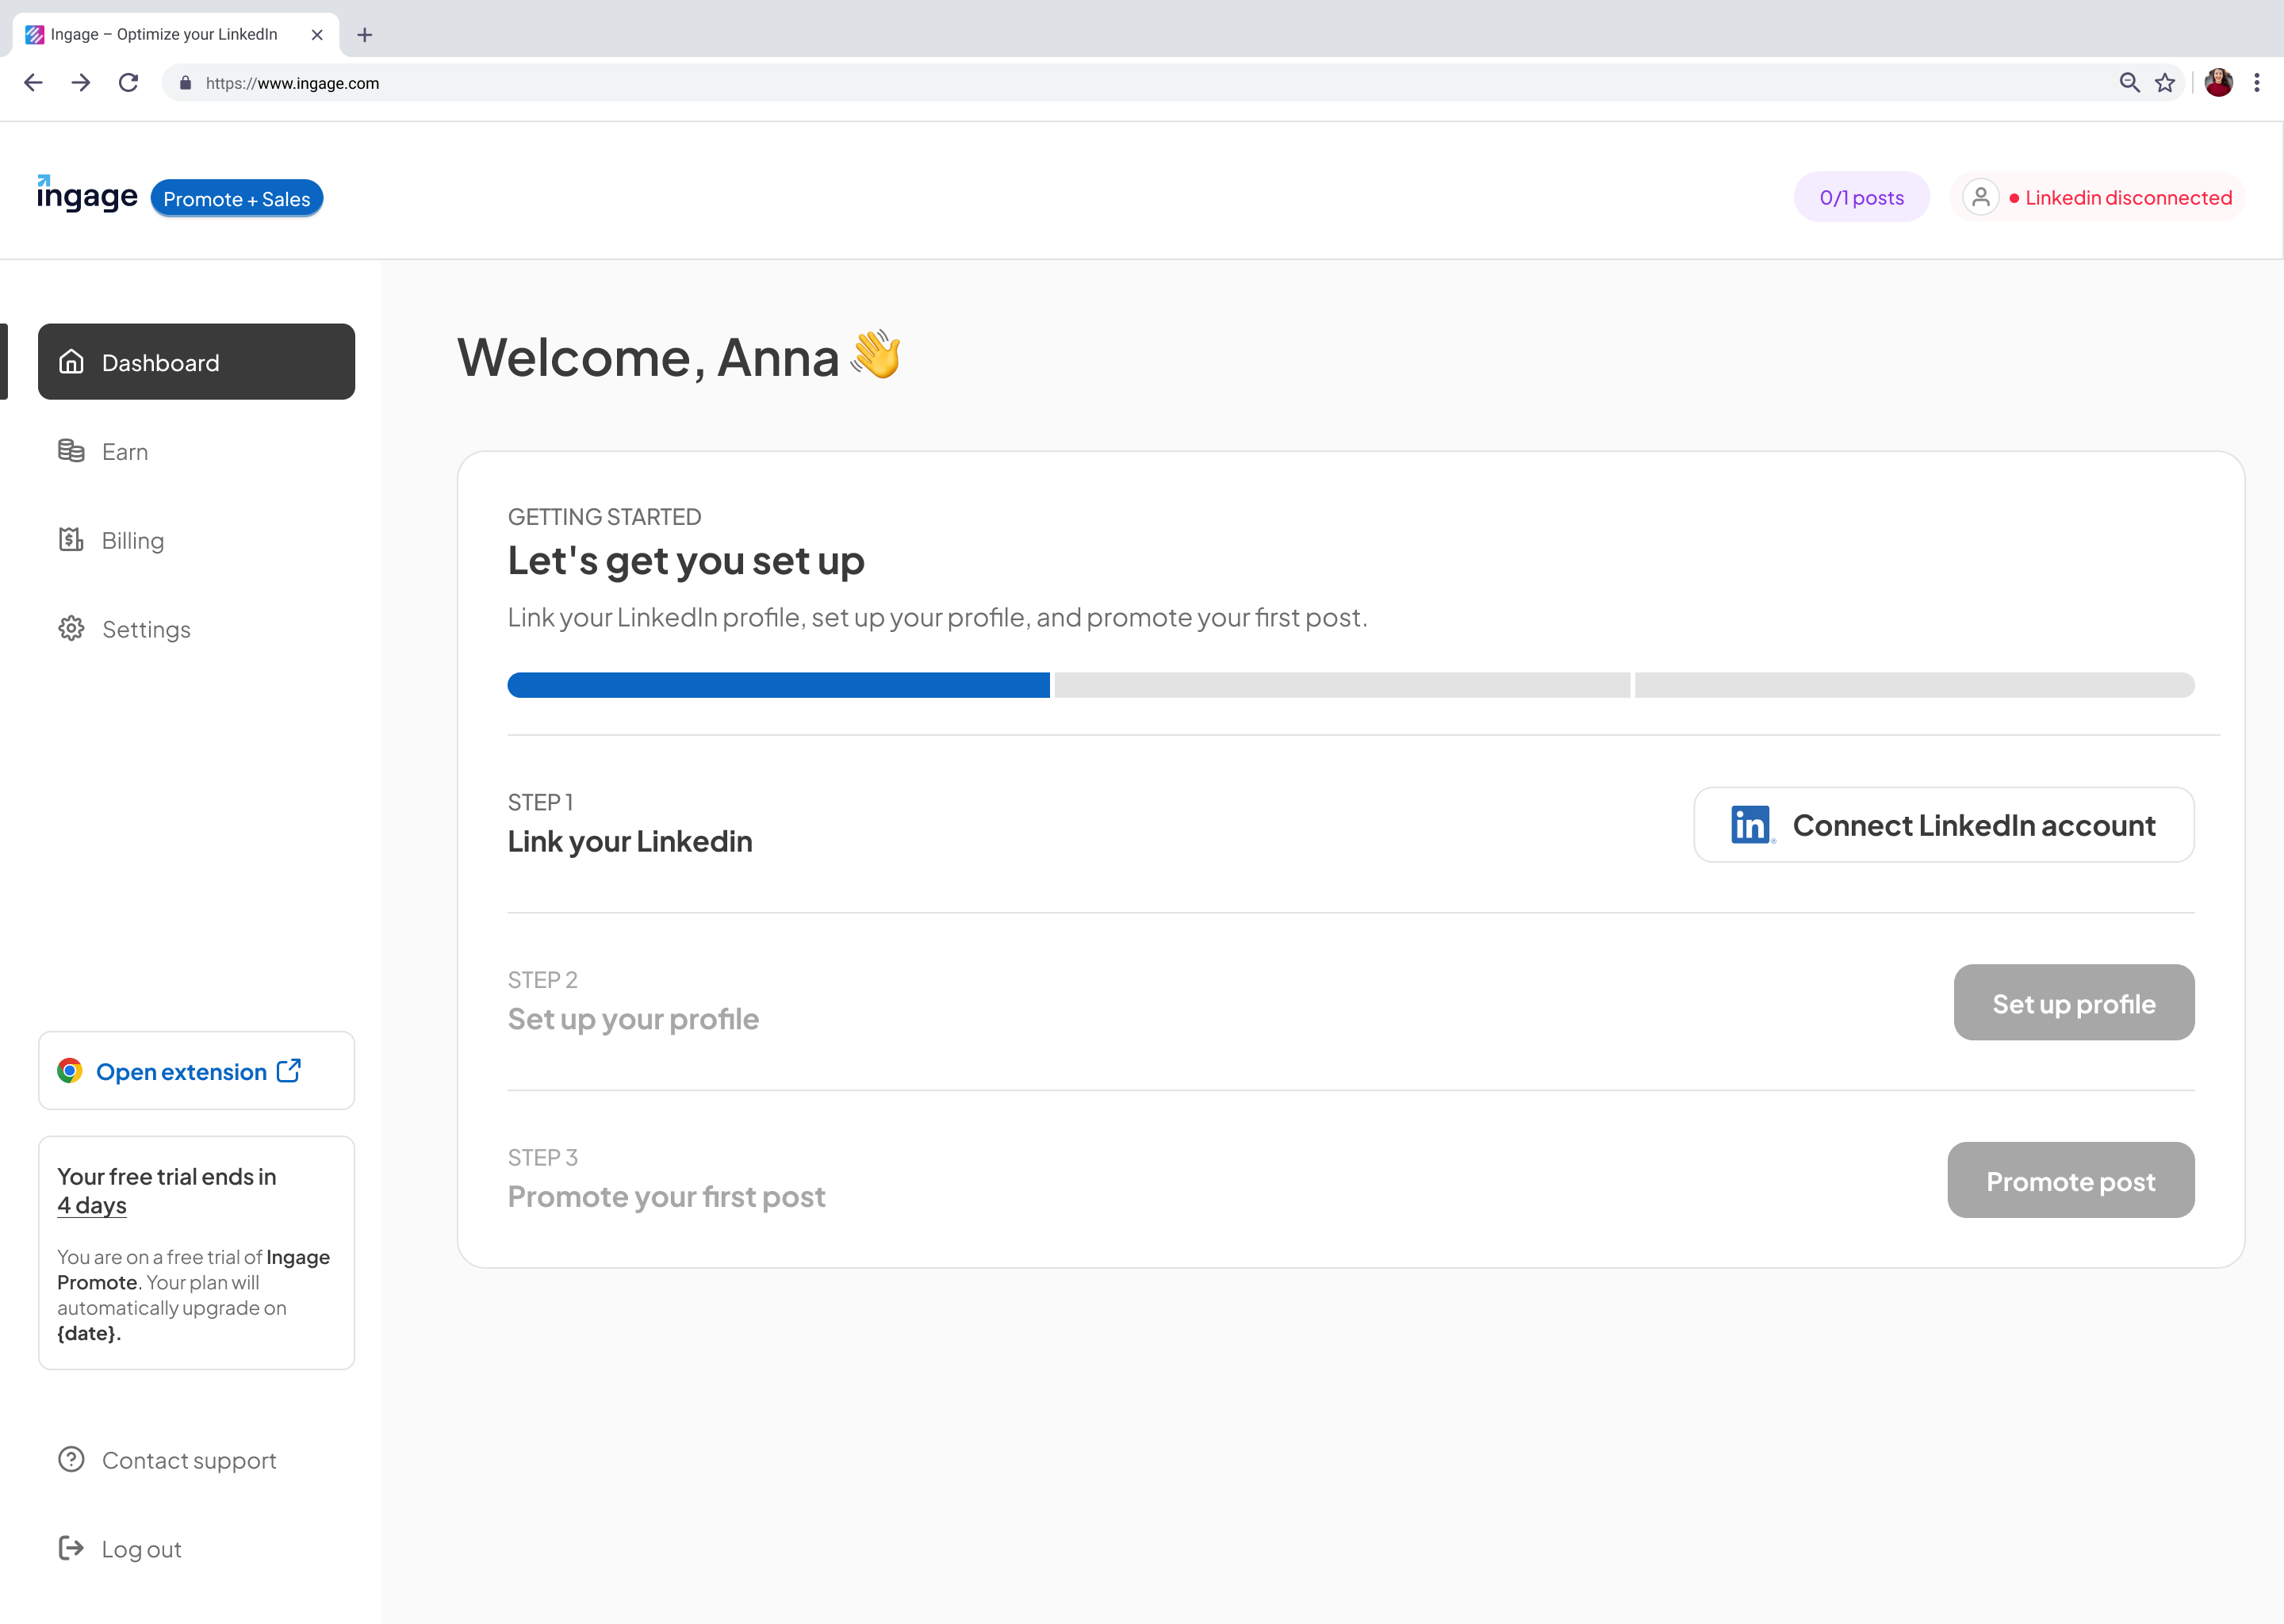Image resolution: width=2284 pixels, height=1624 pixels.
Task: Open Settings from the sidebar
Action: [x=146, y=629]
